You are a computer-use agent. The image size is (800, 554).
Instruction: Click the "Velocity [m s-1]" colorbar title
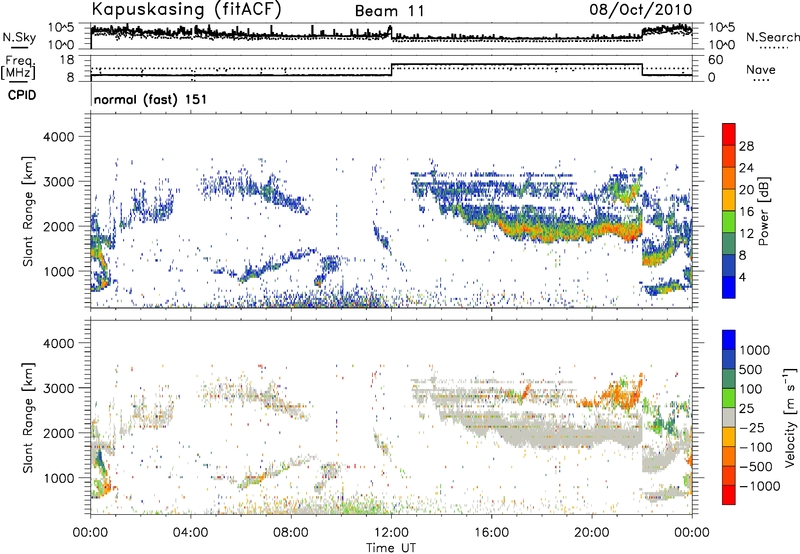(790, 417)
